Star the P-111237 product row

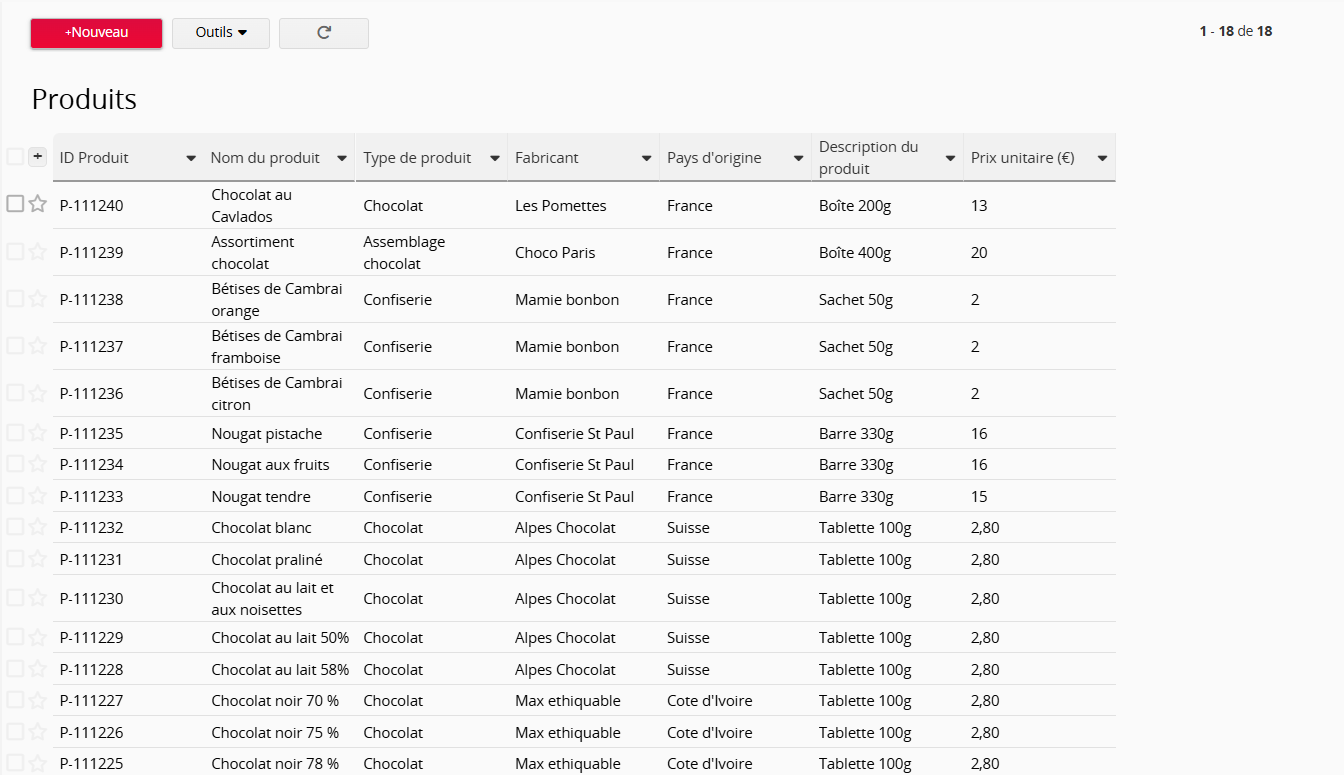point(38,346)
